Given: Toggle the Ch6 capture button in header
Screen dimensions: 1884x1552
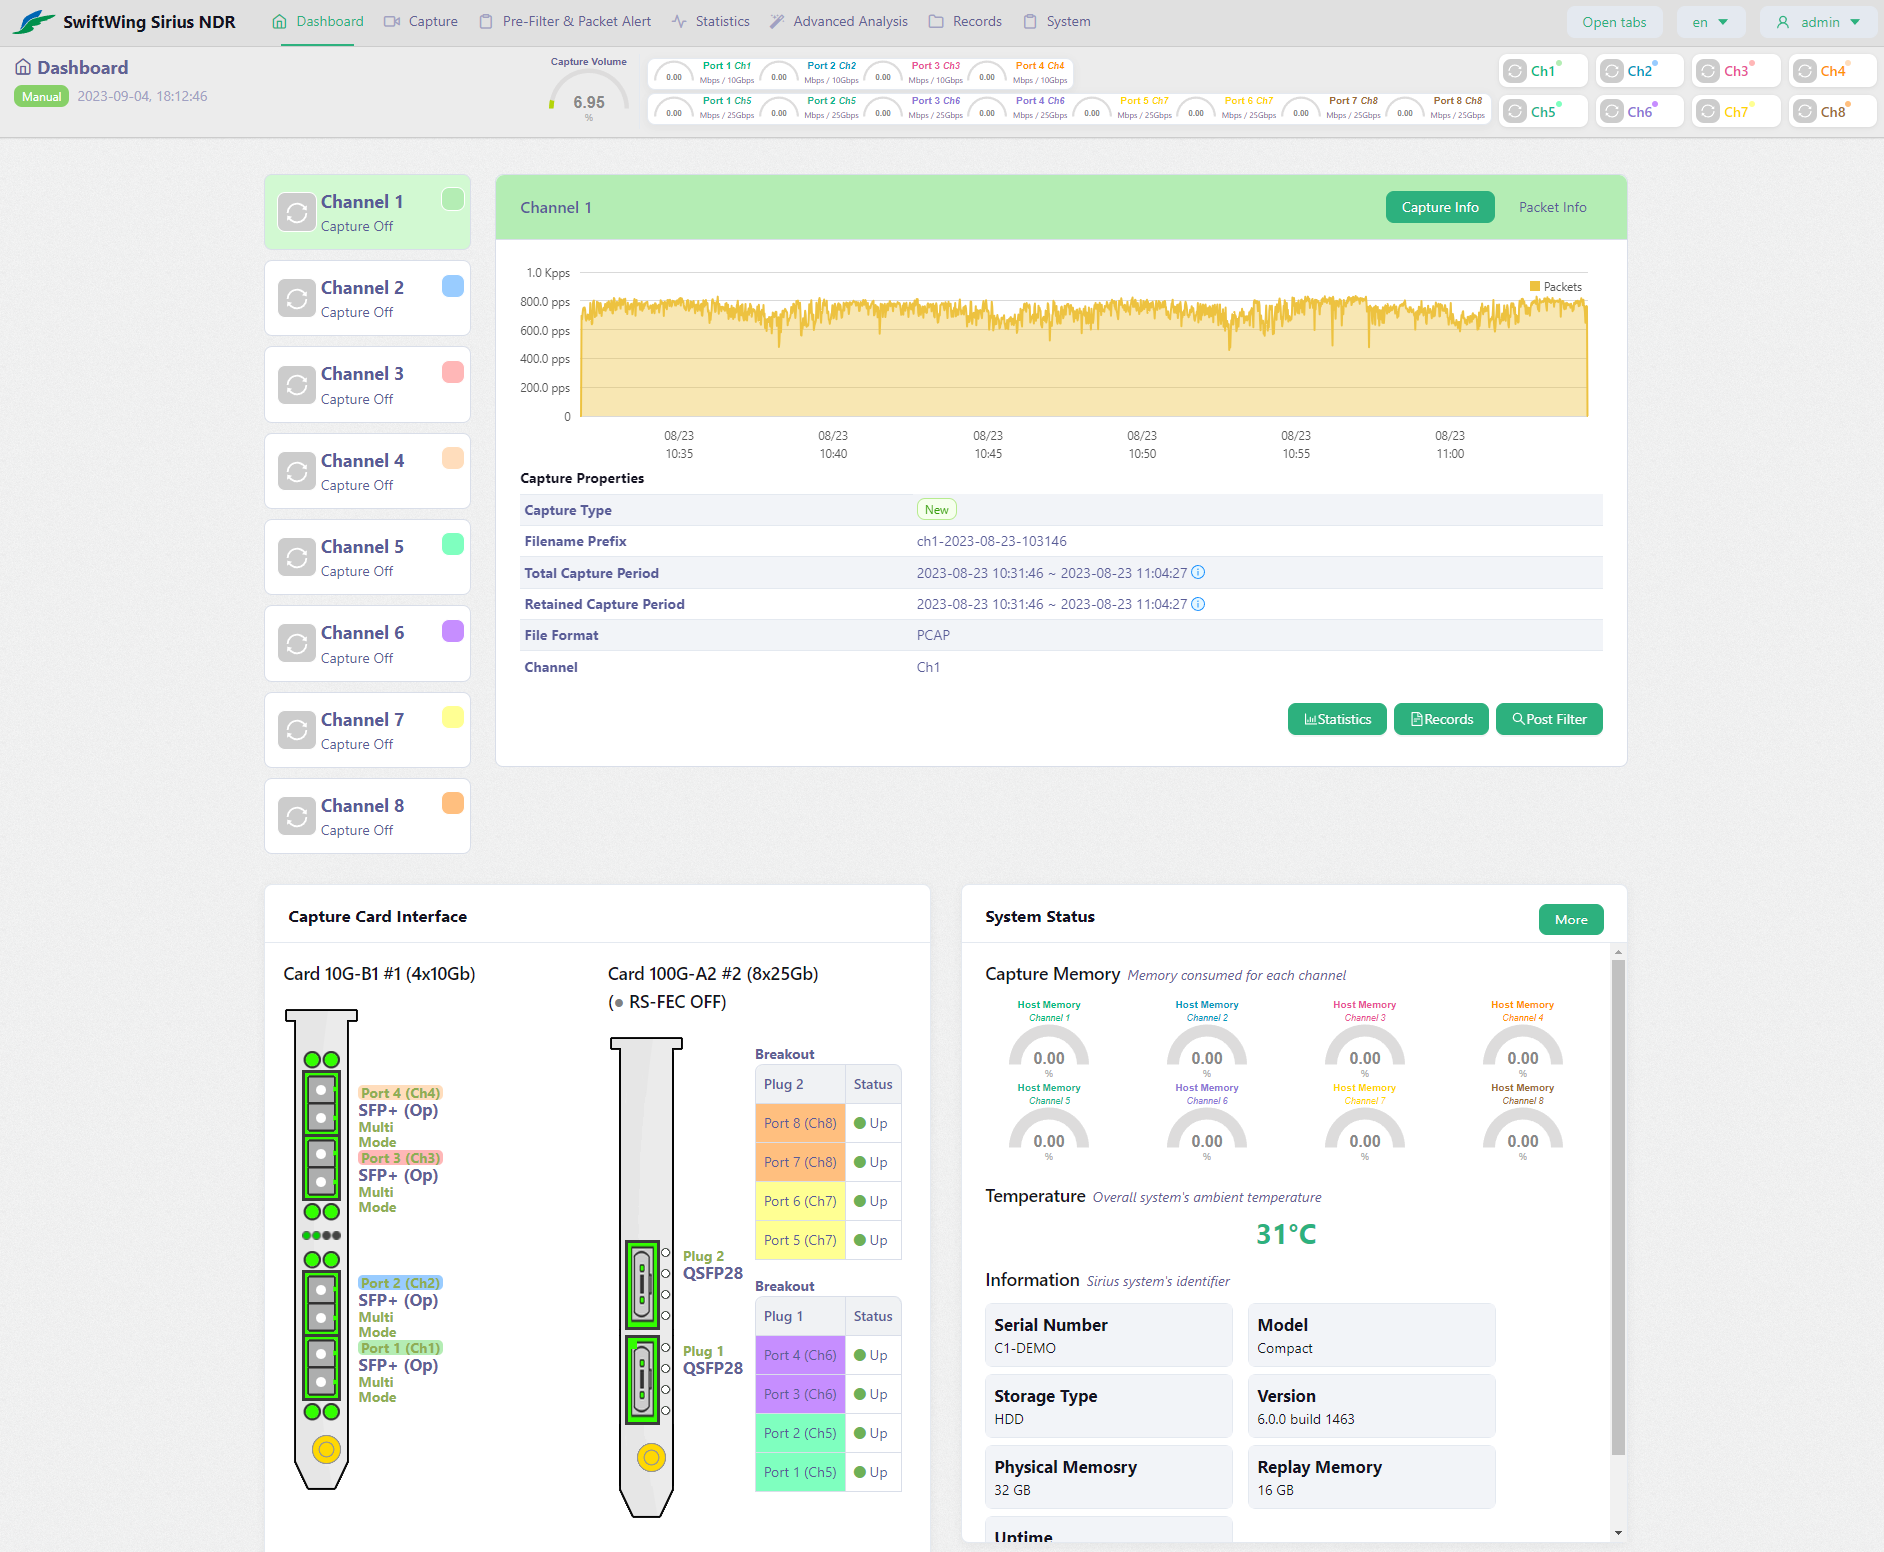Looking at the screenshot, I should [1611, 112].
